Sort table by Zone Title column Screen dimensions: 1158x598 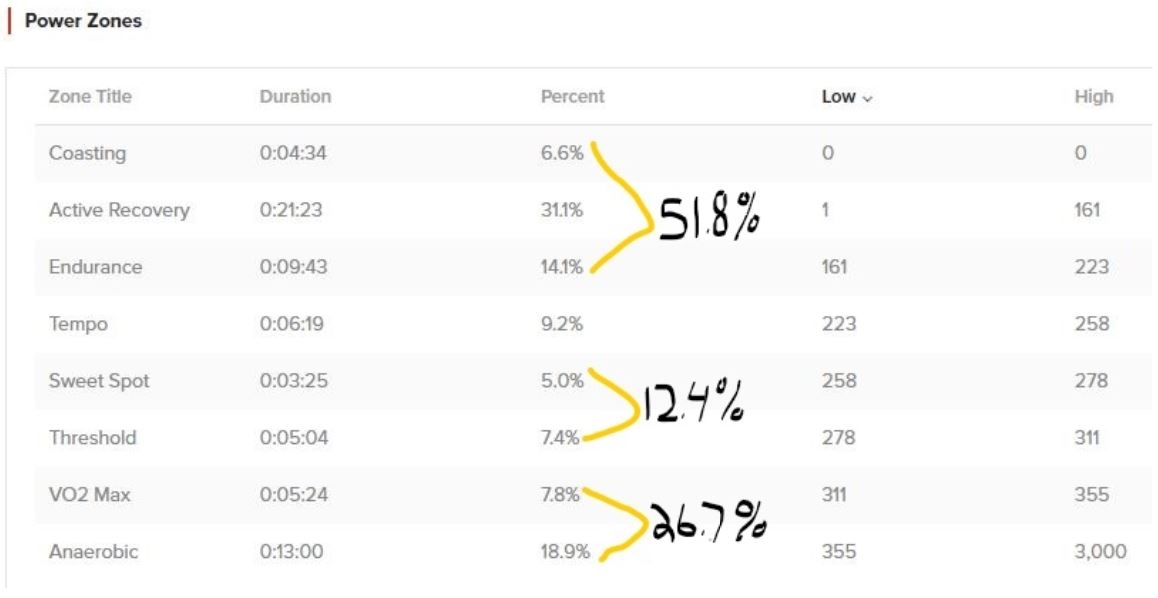tap(90, 97)
